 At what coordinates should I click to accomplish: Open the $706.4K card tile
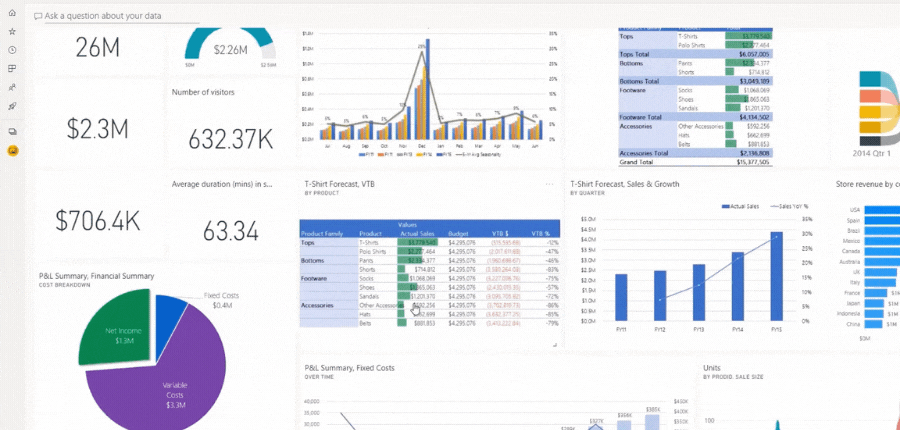pyautogui.click(x=98, y=221)
